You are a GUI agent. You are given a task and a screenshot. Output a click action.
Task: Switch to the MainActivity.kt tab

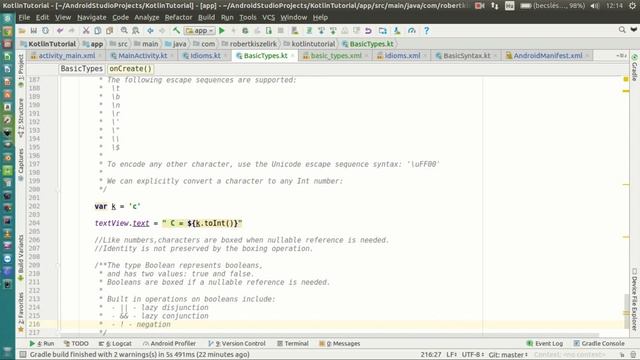tap(142, 56)
